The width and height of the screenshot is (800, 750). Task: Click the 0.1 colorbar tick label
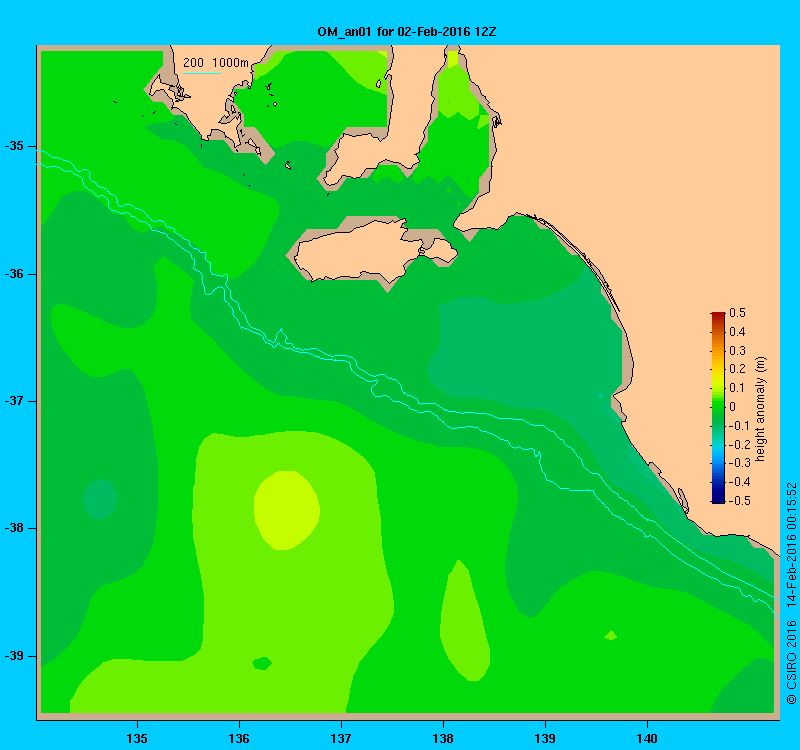pos(737,388)
